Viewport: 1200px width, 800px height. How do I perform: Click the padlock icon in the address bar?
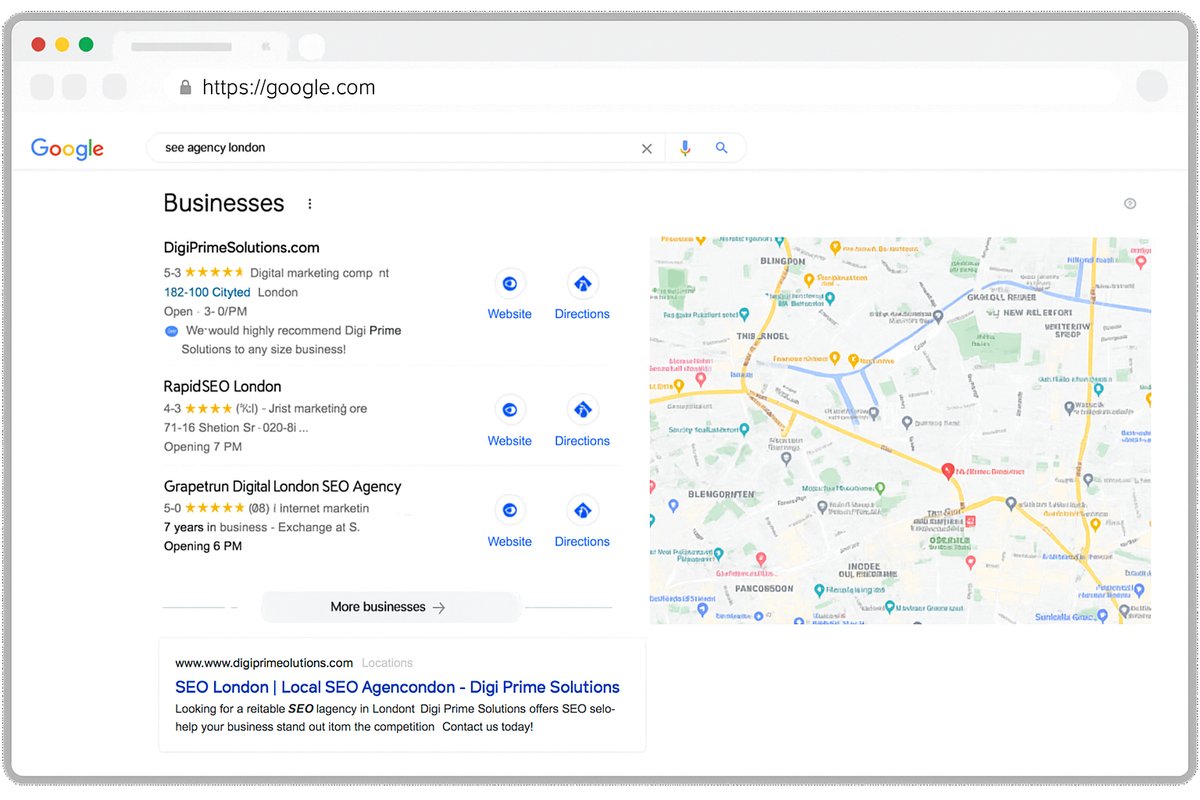coord(185,88)
